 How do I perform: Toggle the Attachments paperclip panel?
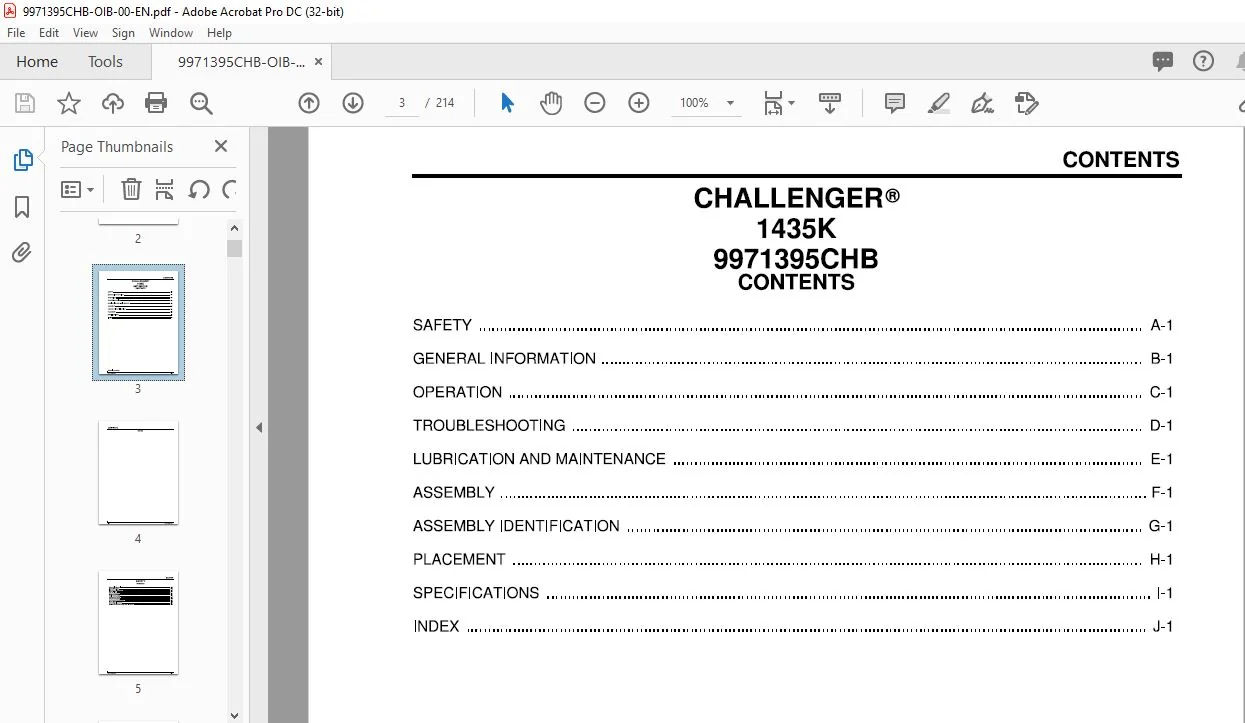(x=22, y=253)
